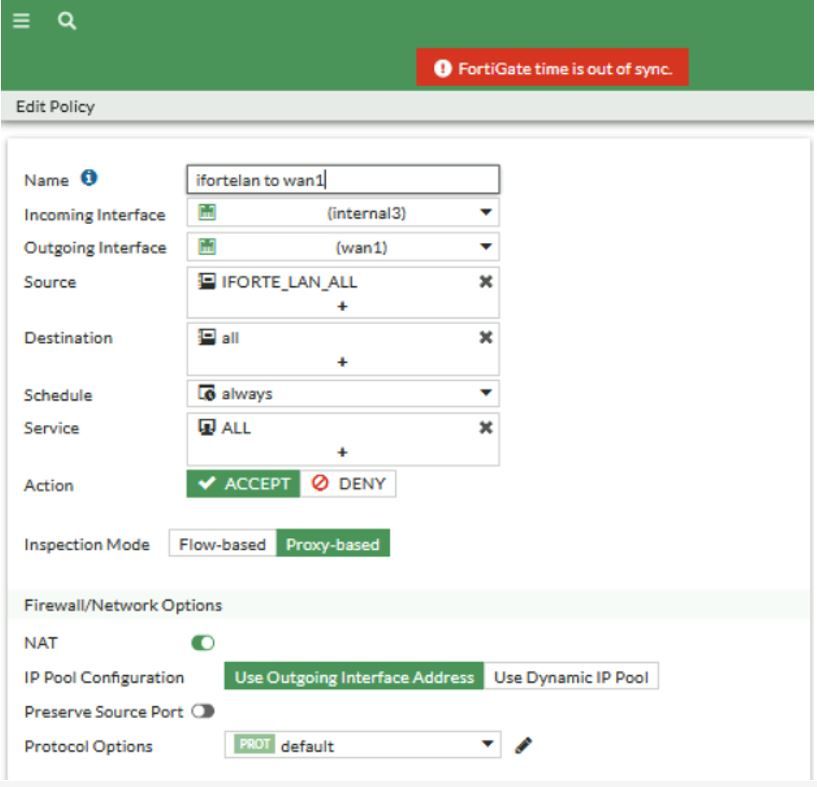The height and width of the screenshot is (787, 817).
Task: Open the Schedule dropdown
Action: pos(343,394)
